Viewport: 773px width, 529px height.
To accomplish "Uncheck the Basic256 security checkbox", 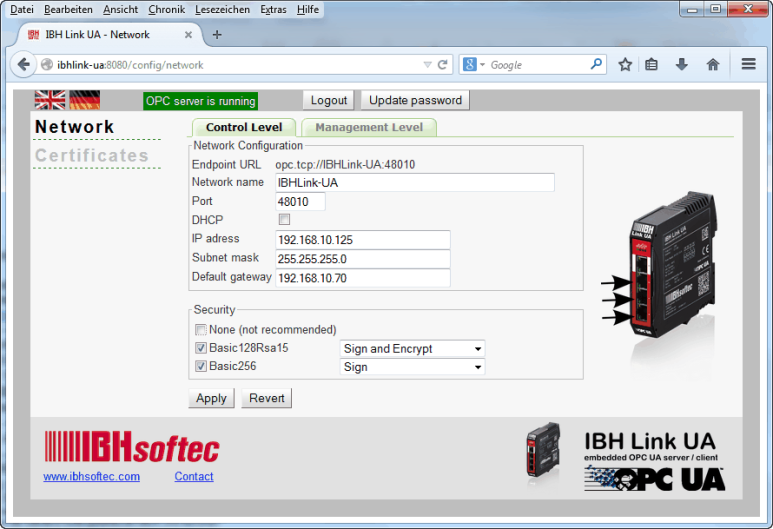I will click(x=201, y=366).
